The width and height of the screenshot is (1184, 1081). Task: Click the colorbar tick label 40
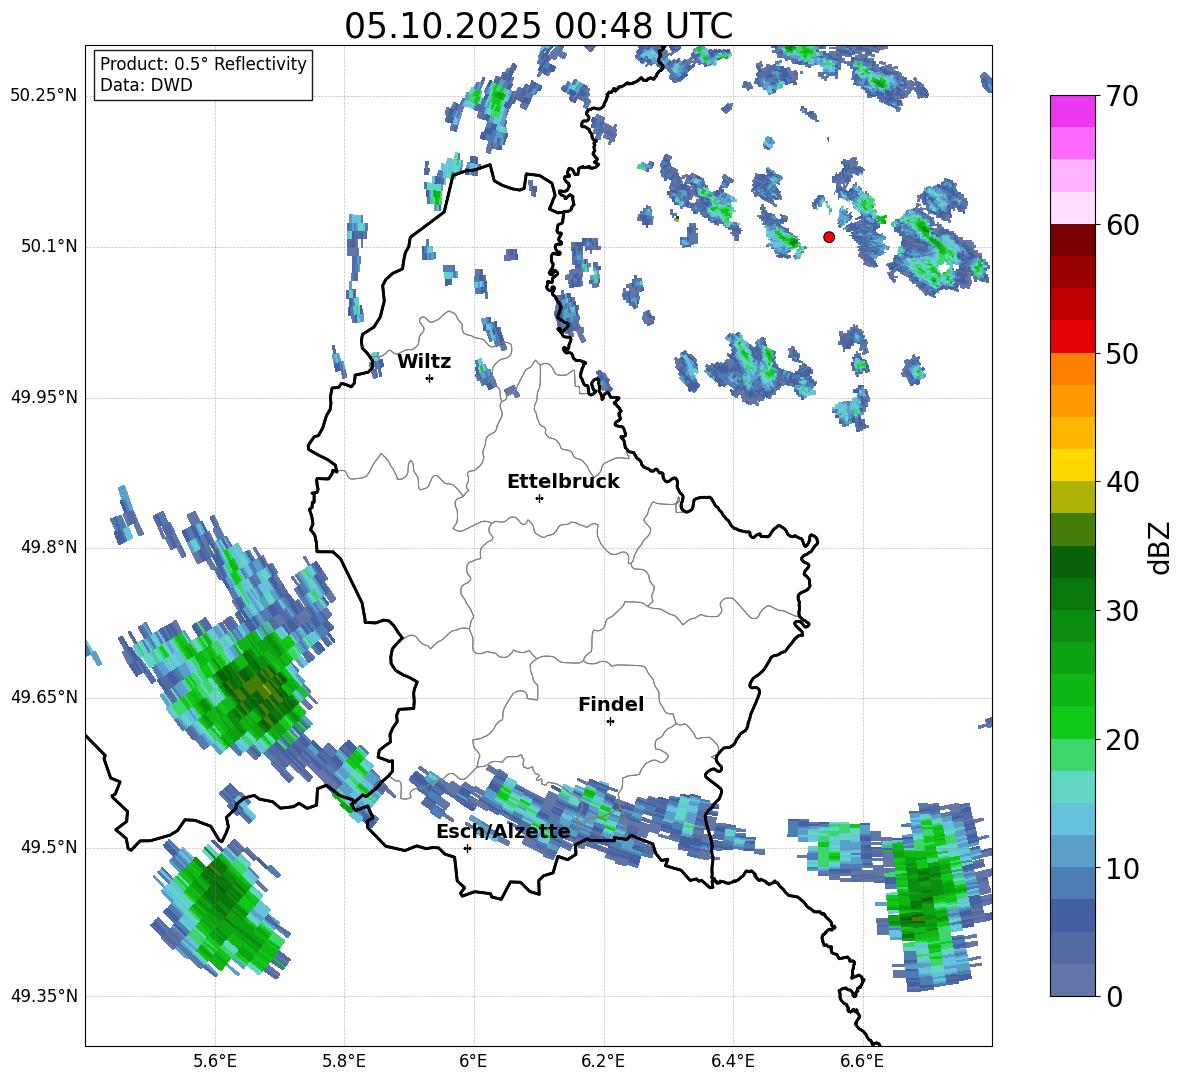click(1122, 482)
